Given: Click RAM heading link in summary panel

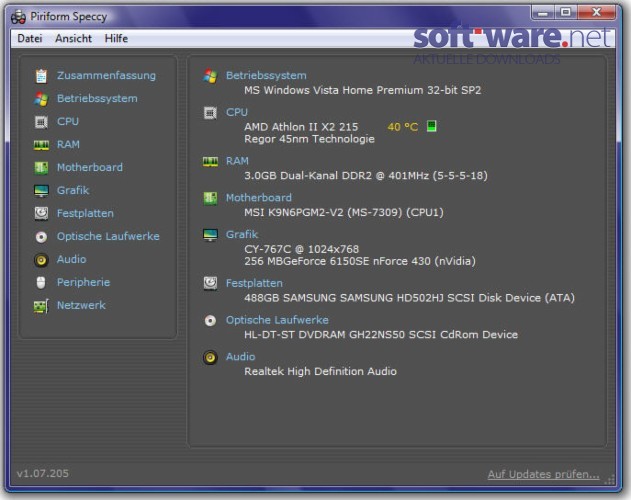Looking at the screenshot, I should coord(237,161).
